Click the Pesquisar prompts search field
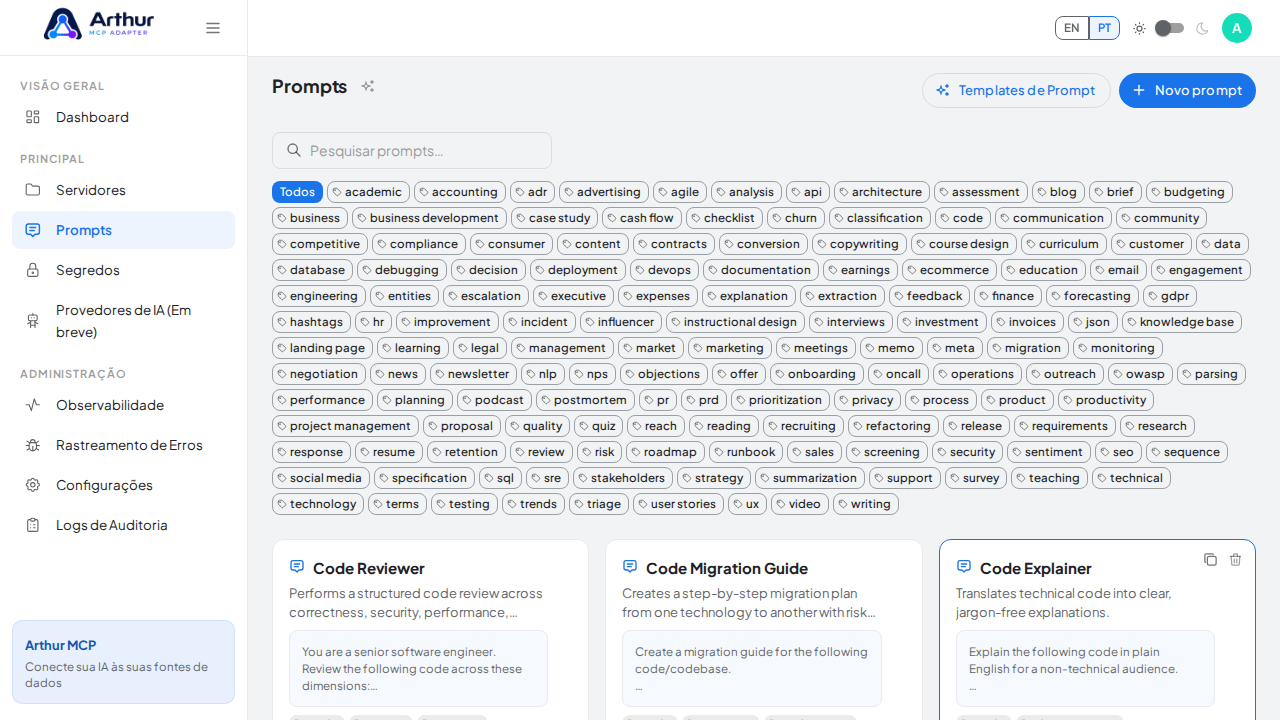The height and width of the screenshot is (720, 1280). [412, 150]
